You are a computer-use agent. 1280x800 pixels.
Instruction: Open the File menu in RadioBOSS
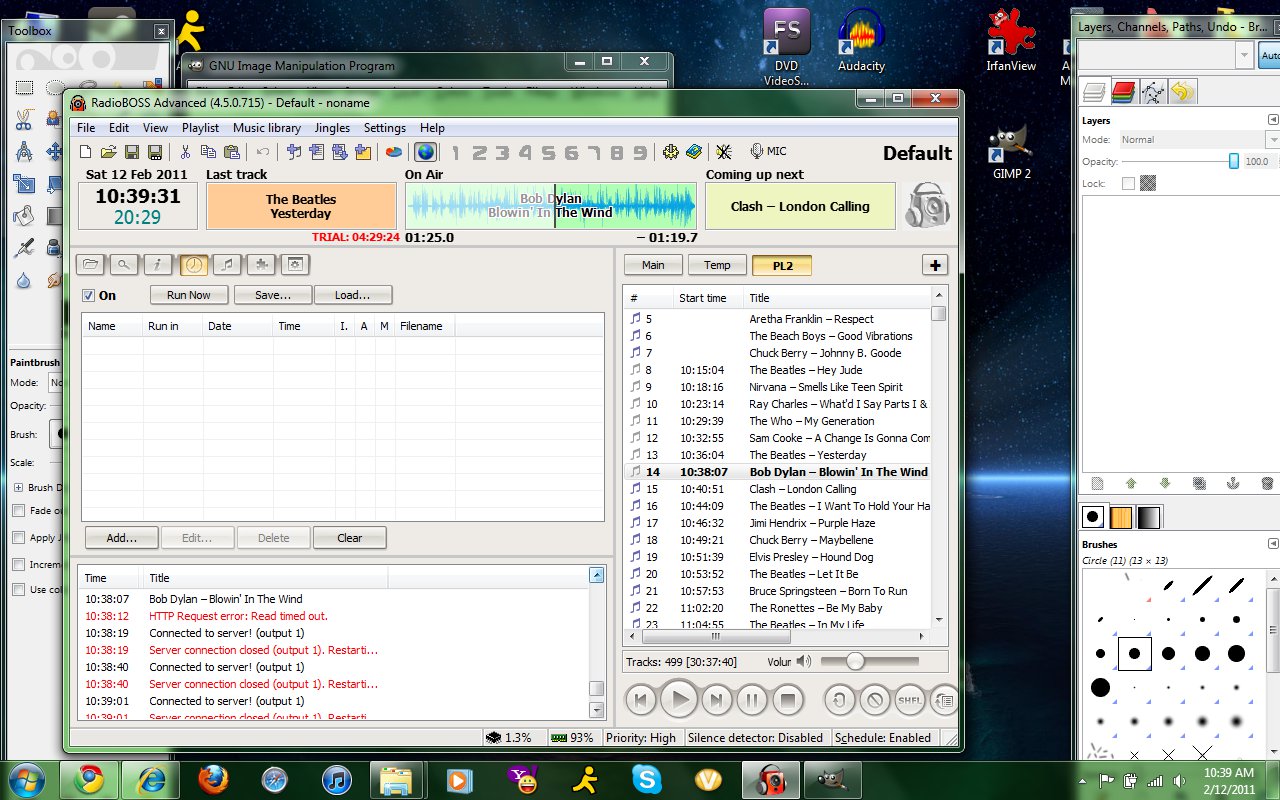point(86,128)
